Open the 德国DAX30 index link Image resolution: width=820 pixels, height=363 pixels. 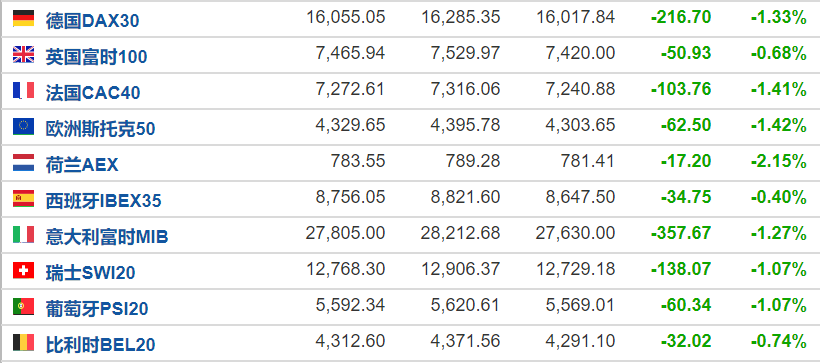coord(92,20)
